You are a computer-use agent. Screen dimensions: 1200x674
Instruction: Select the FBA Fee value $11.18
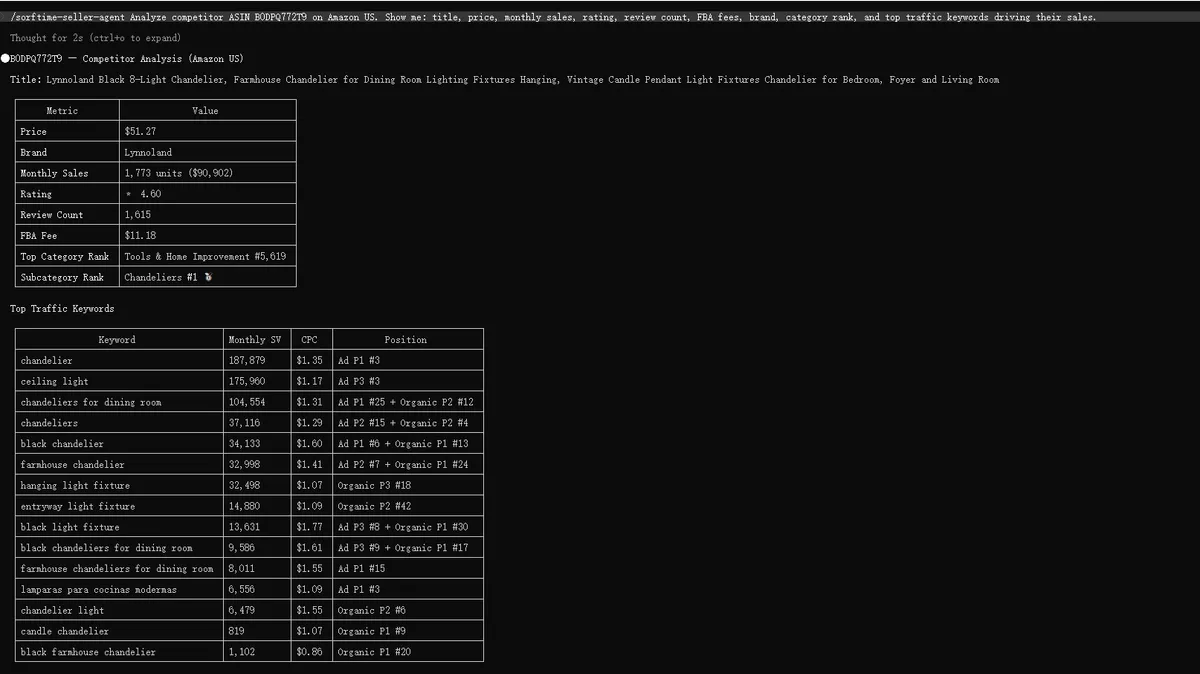(x=140, y=236)
